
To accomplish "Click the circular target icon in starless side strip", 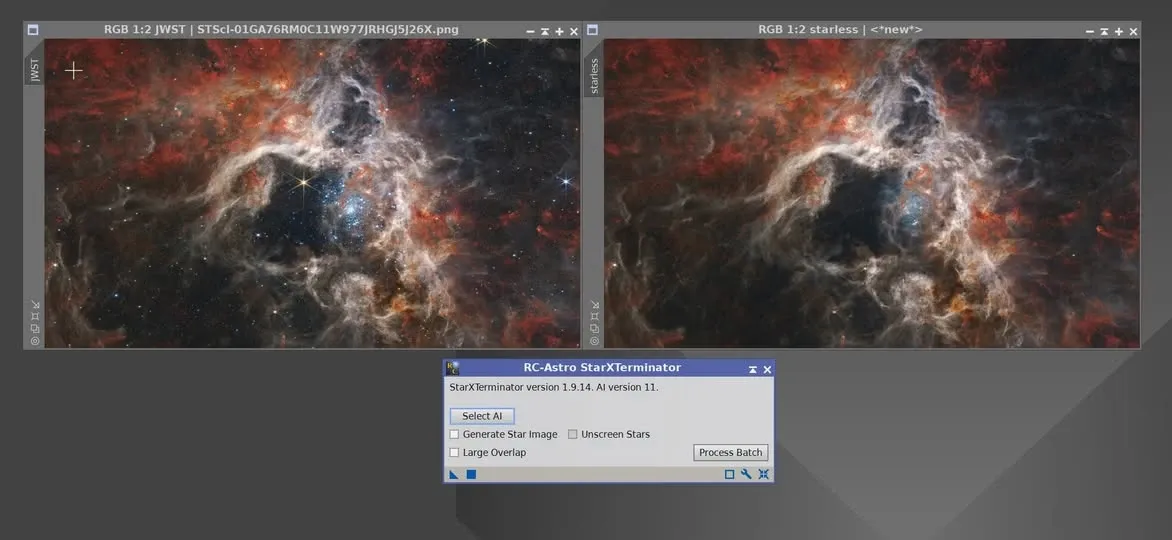I will (x=594, y=341).
